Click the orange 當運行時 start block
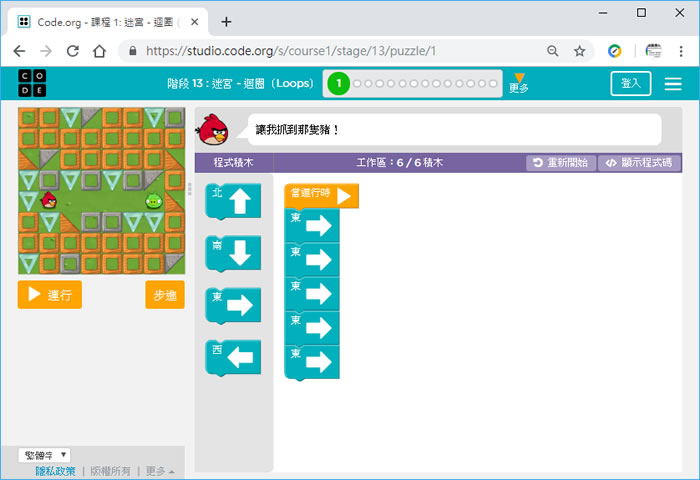700x480 pixels. coord(321,196)
